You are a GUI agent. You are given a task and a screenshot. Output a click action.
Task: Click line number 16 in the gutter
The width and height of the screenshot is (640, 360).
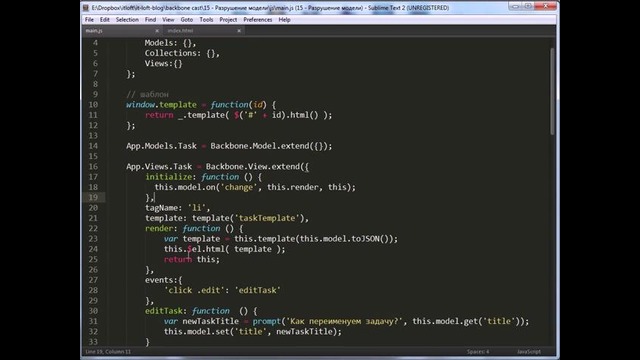(93, 167)
